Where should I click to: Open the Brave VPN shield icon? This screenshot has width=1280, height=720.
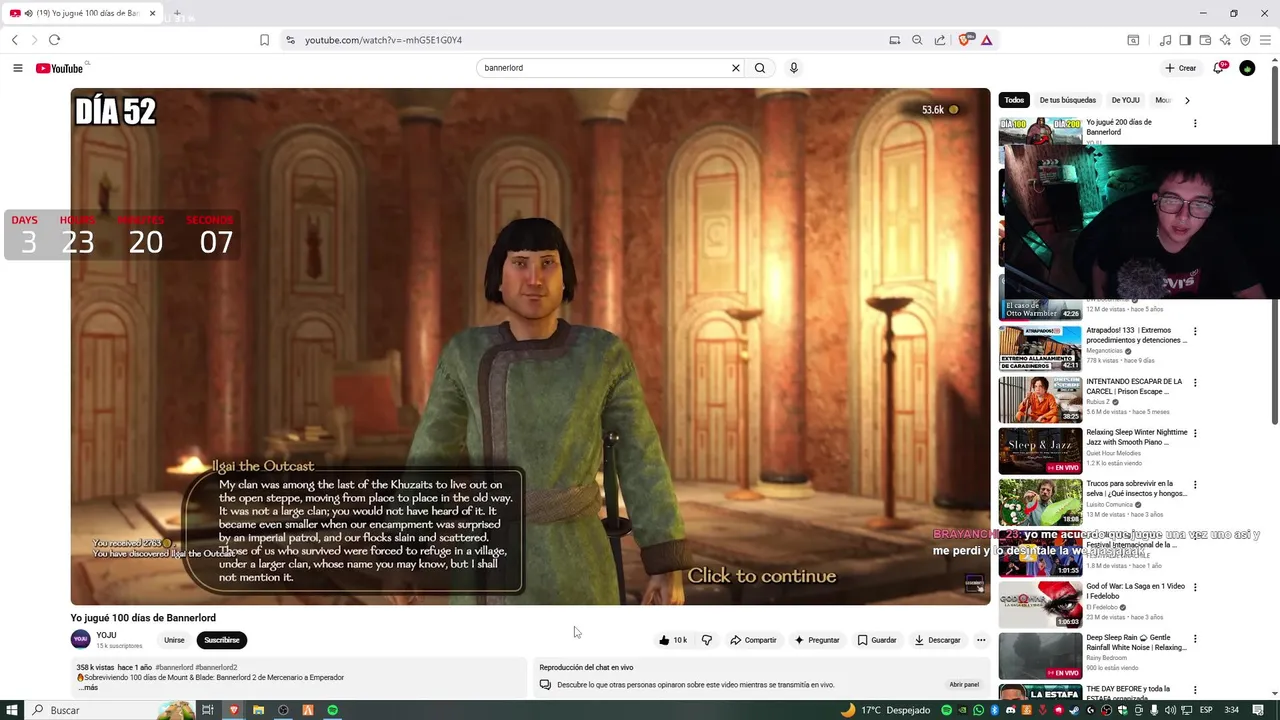click(1245, 40)
